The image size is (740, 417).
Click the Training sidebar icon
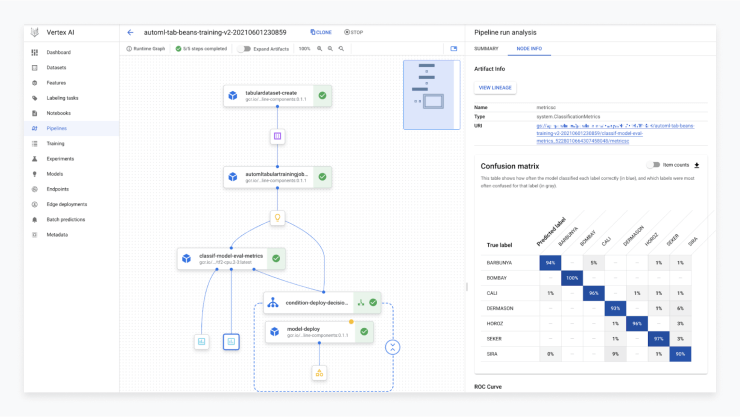34,143
